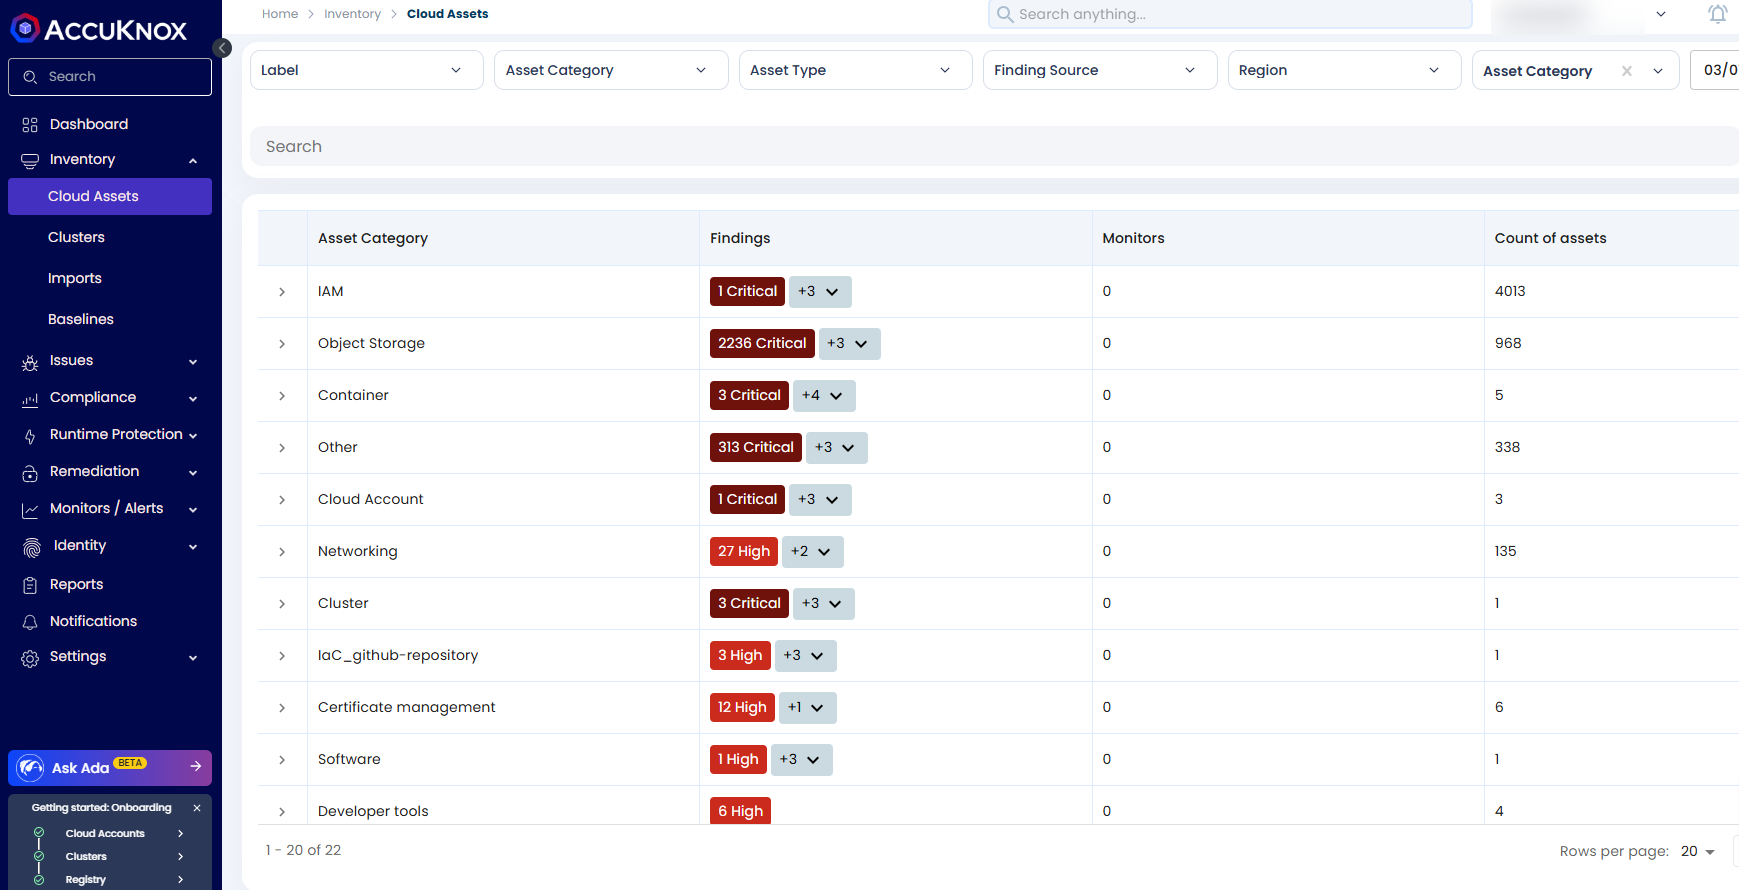Expand the Networking row
1739x890 pixels.
coord(282,552)
